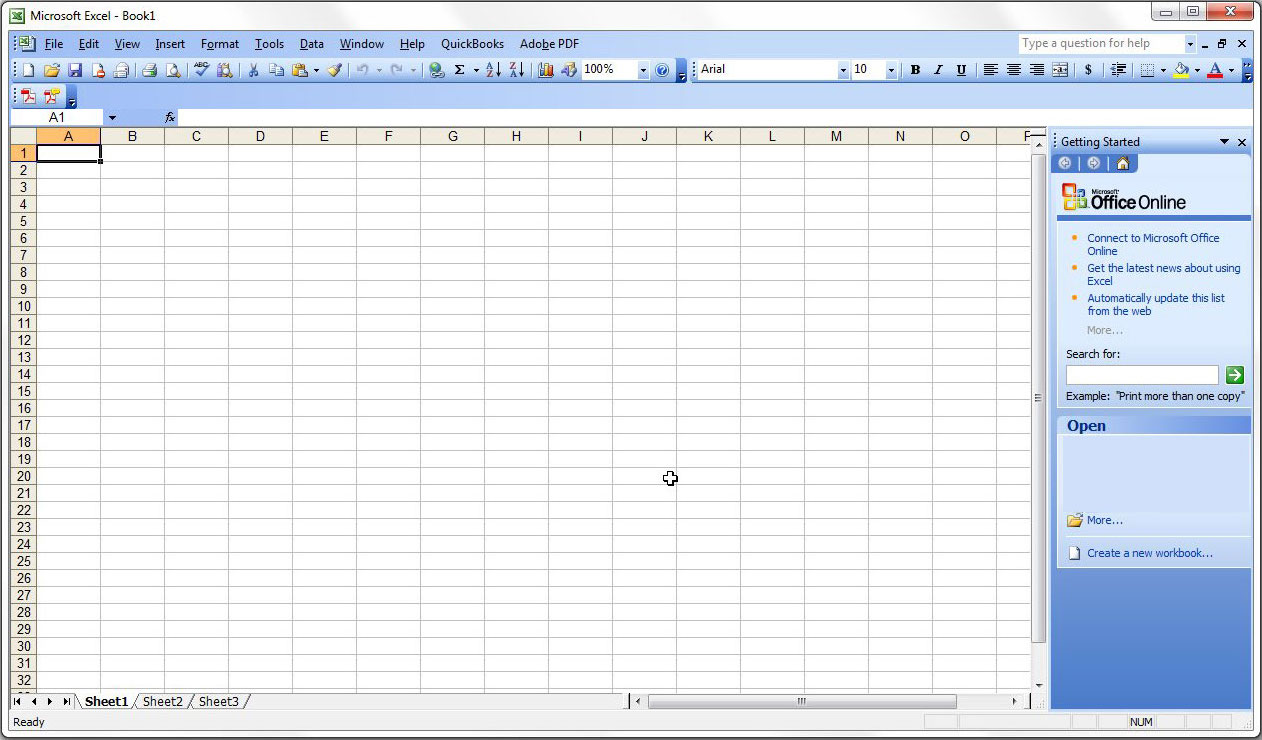Click the Merge and Center icon
This screenshot has width=1262, height=740.
coord(1060,70)
